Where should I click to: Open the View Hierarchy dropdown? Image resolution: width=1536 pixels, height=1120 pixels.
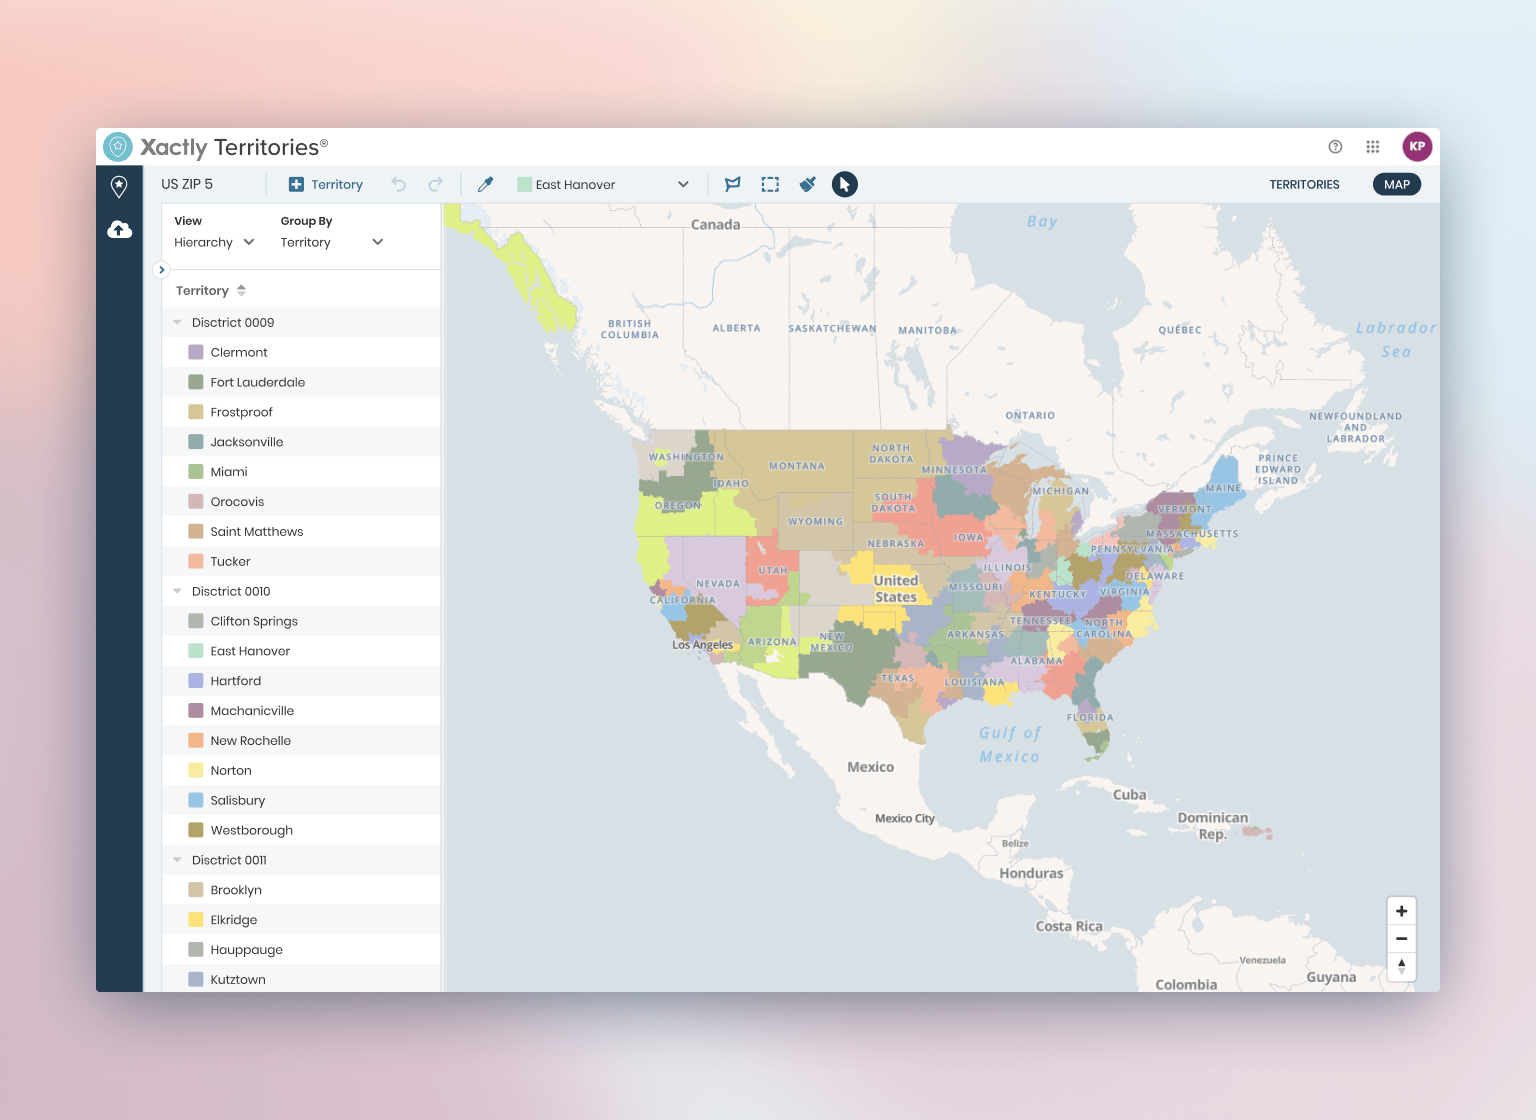coord(214,242)
